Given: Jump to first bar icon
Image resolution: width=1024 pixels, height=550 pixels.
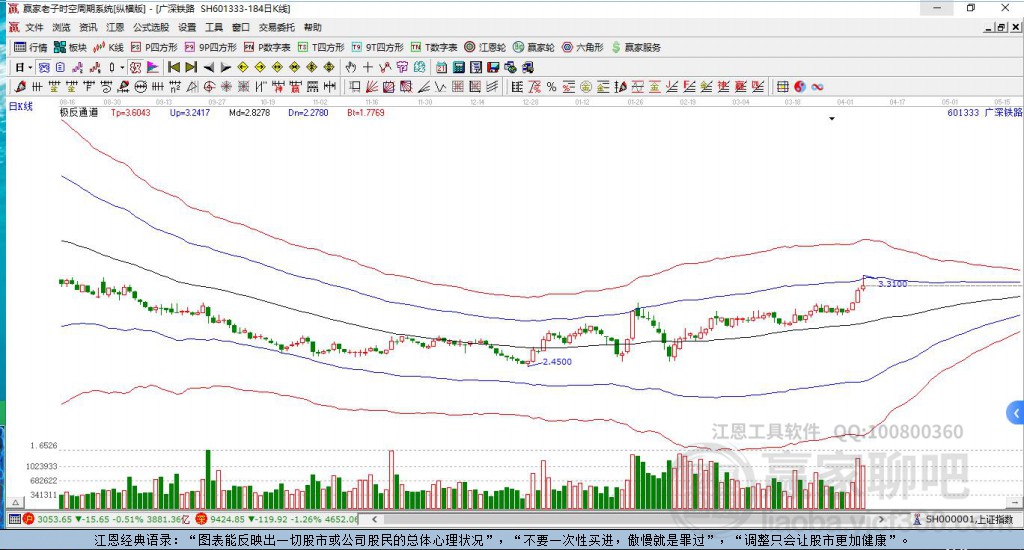Looking at the screenshot, I should click(174, 67).
